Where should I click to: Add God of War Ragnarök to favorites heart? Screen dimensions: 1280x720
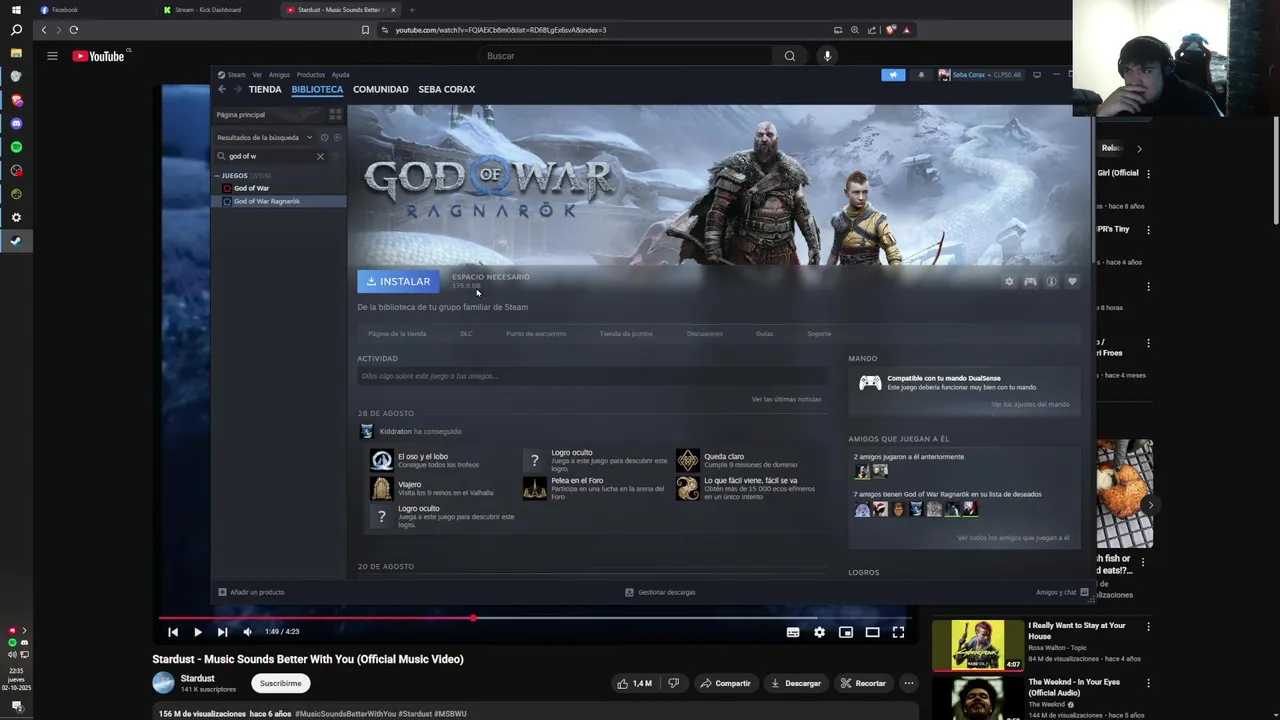click(x=1072, y=282)
